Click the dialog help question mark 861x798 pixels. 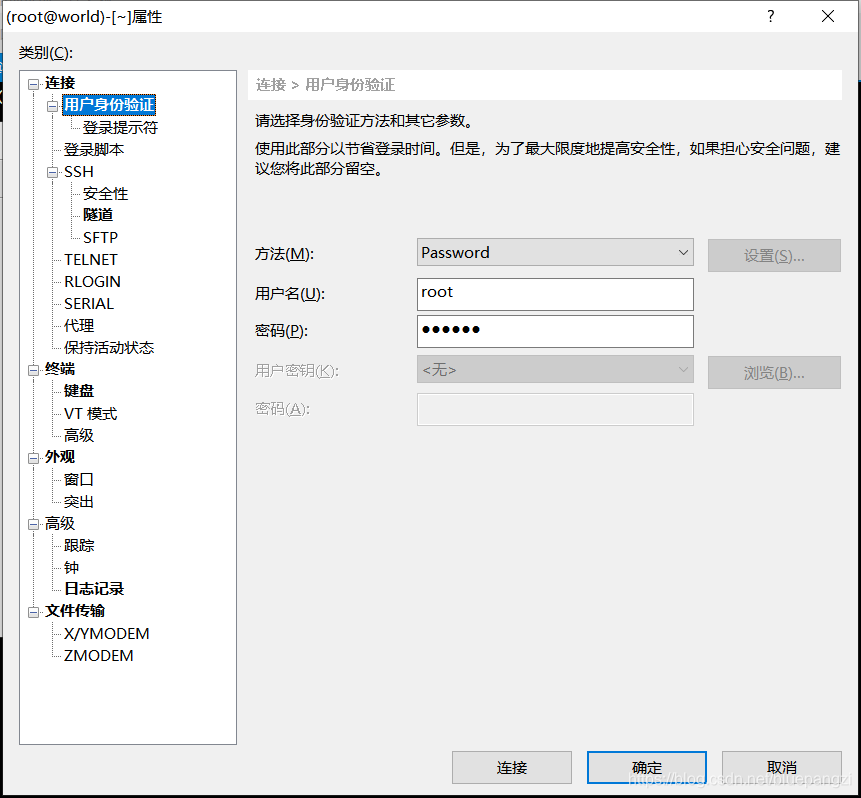coord(770,16)
